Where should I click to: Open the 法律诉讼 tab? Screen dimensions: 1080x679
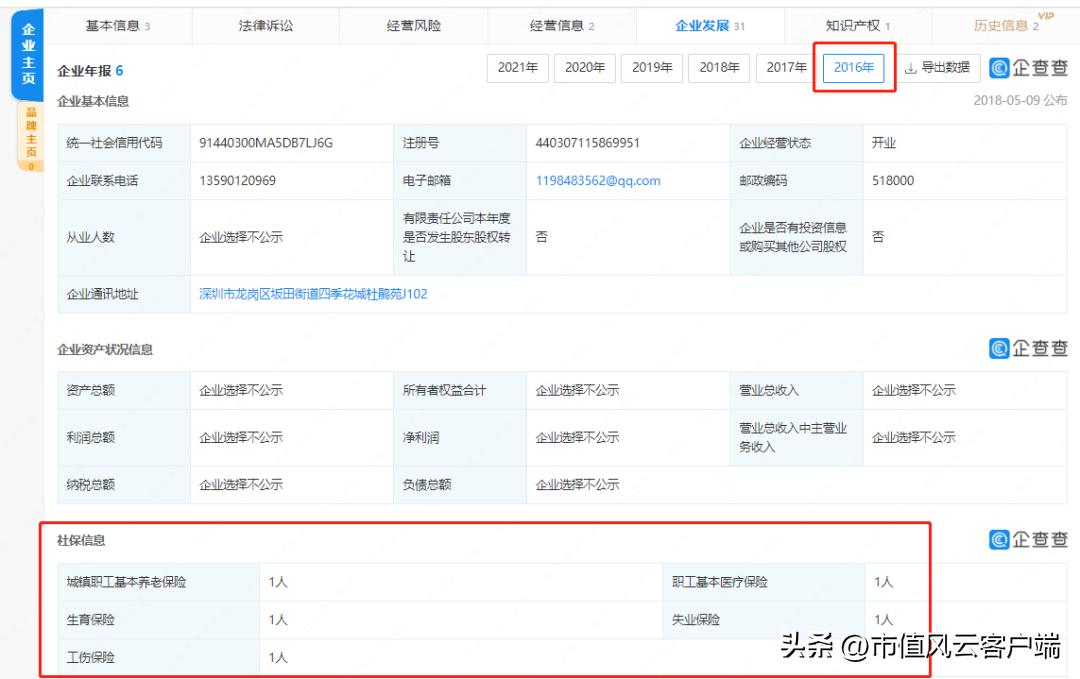coord(263,25)
